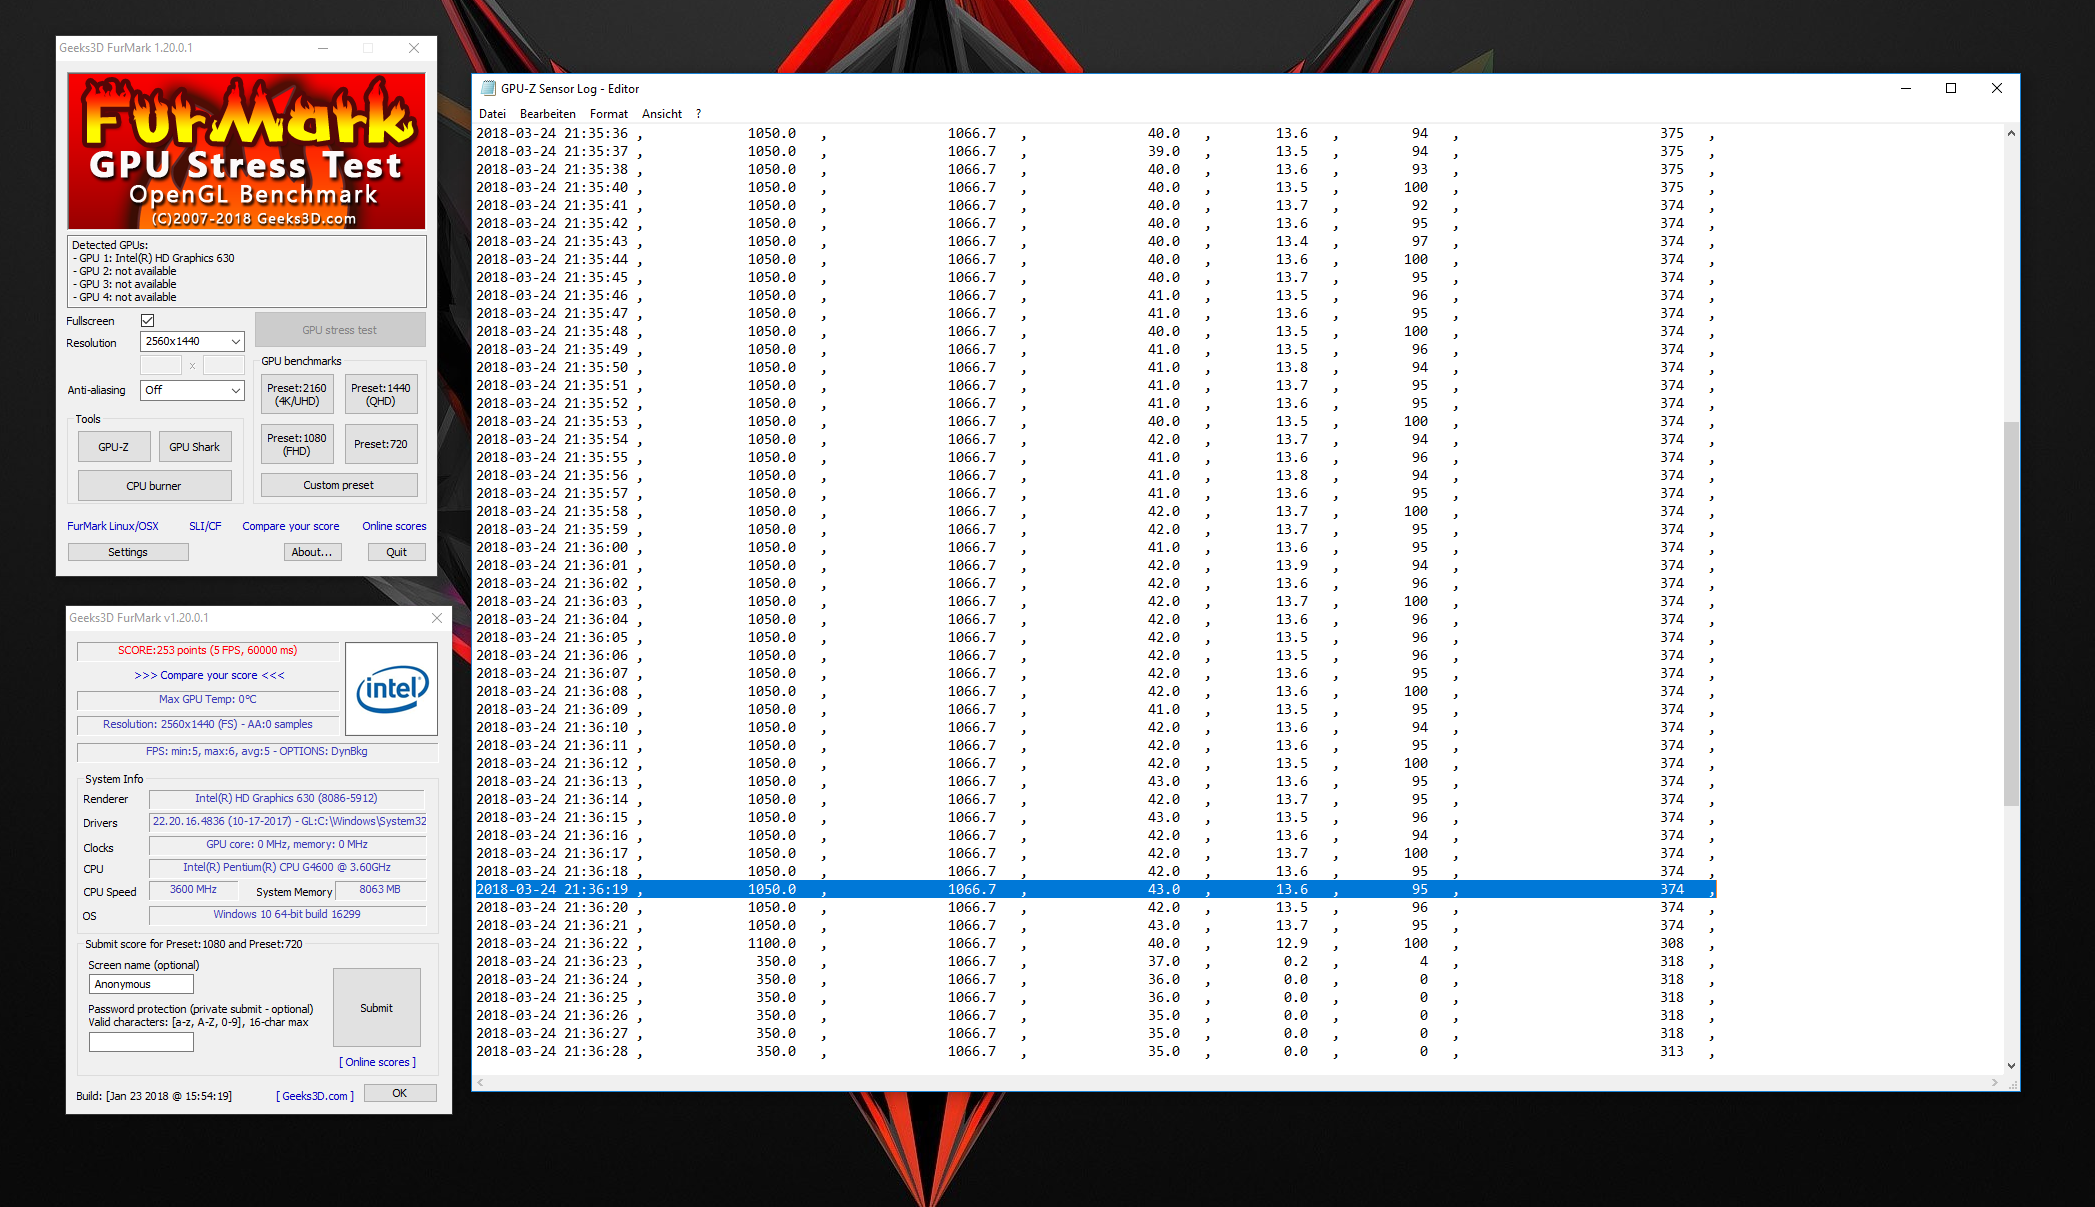This screenshot has width=2095, height=1207.
Task: Click the System Memory 8063 MB field
Action: coord(380,889)
